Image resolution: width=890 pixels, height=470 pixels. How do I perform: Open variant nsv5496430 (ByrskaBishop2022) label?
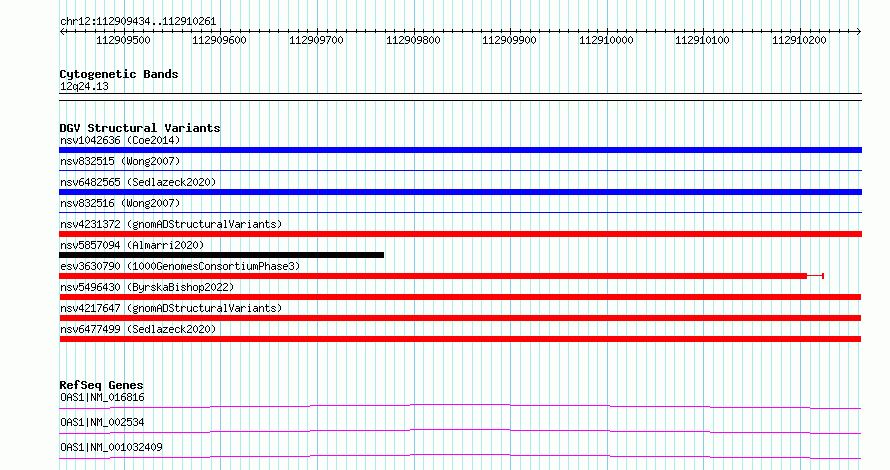coord(147,287)
